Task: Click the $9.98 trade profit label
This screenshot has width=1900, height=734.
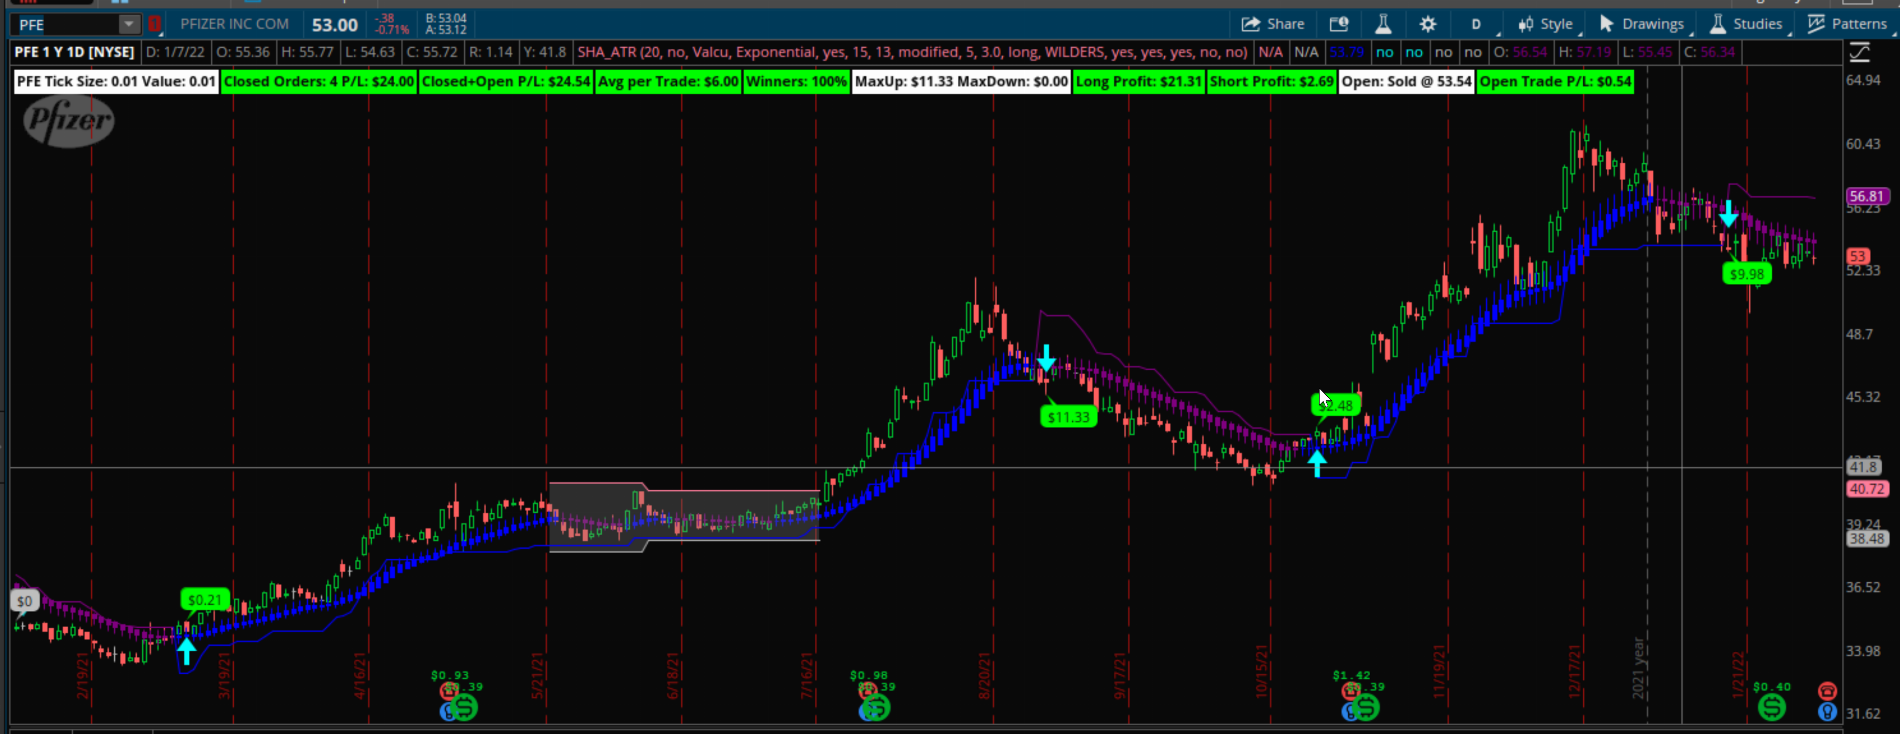Action: 1747,274
